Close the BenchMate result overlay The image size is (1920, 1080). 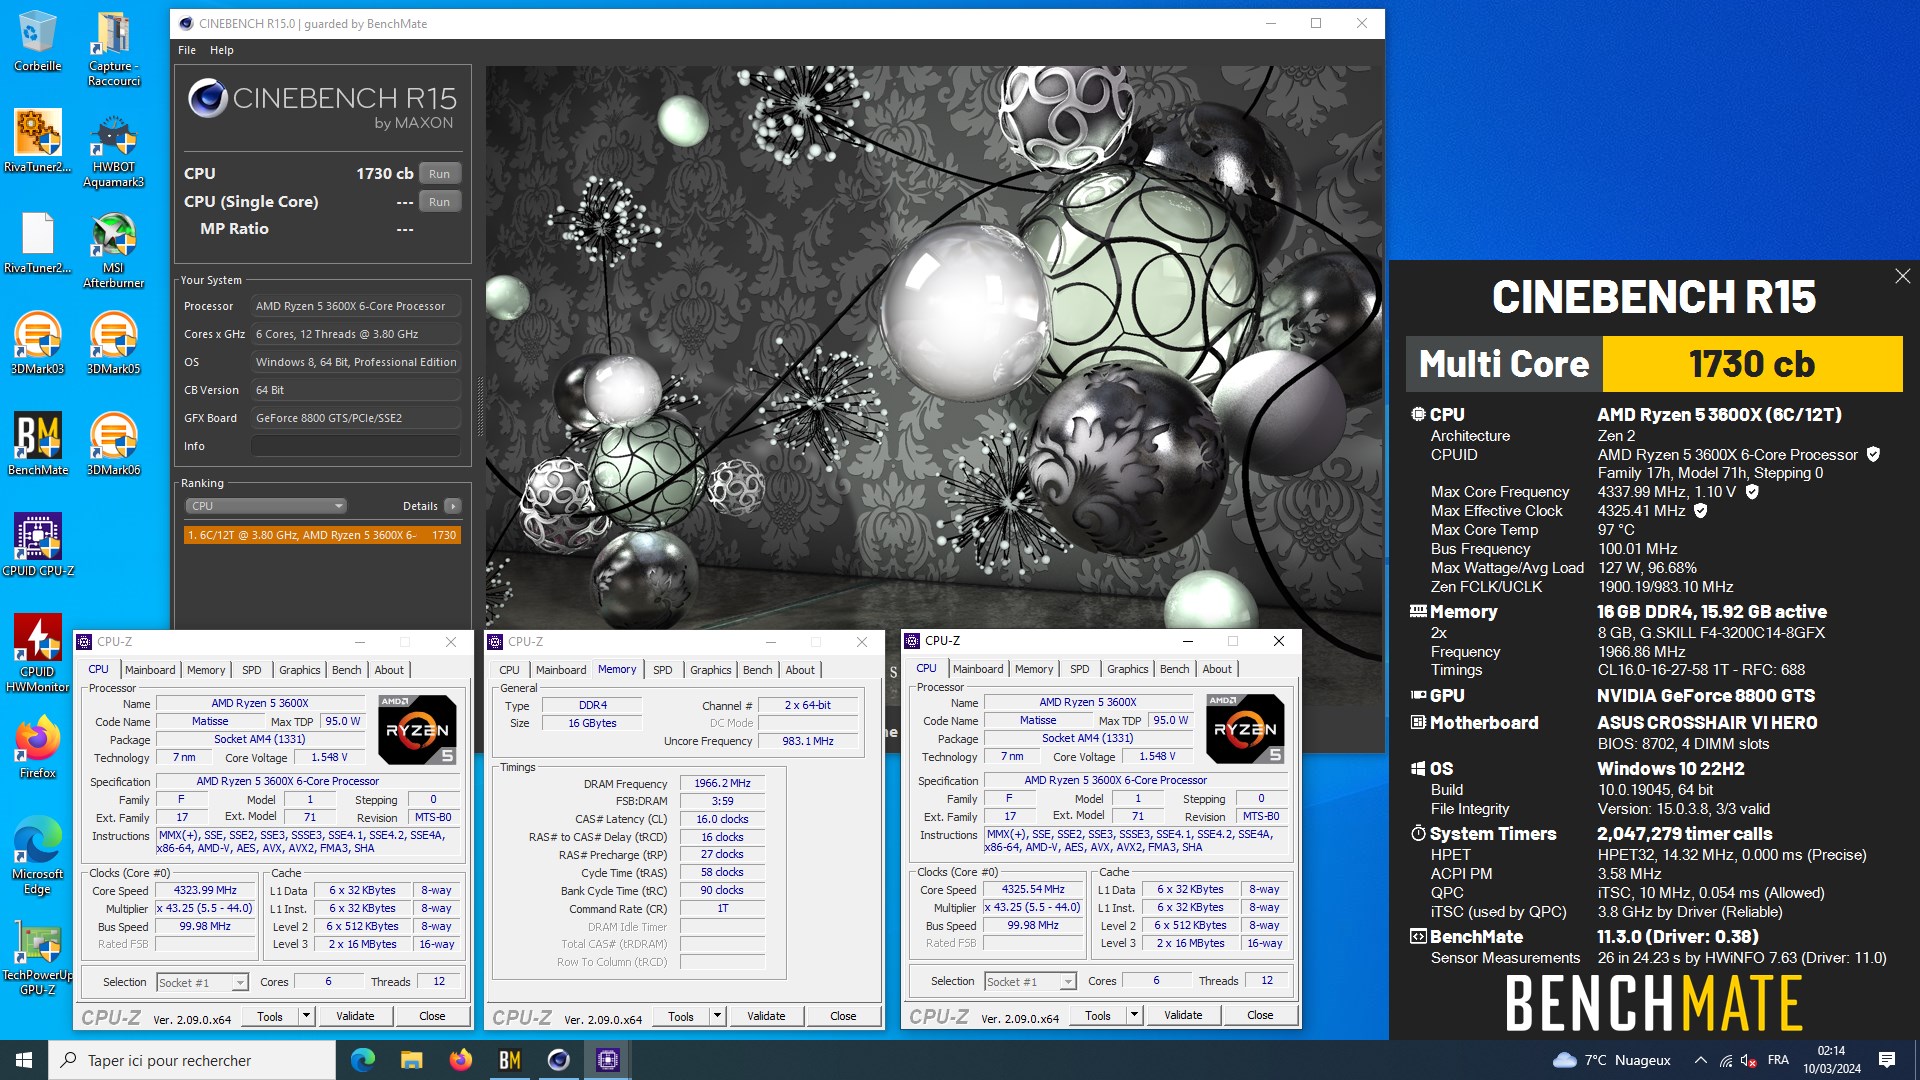[1902, 276]
